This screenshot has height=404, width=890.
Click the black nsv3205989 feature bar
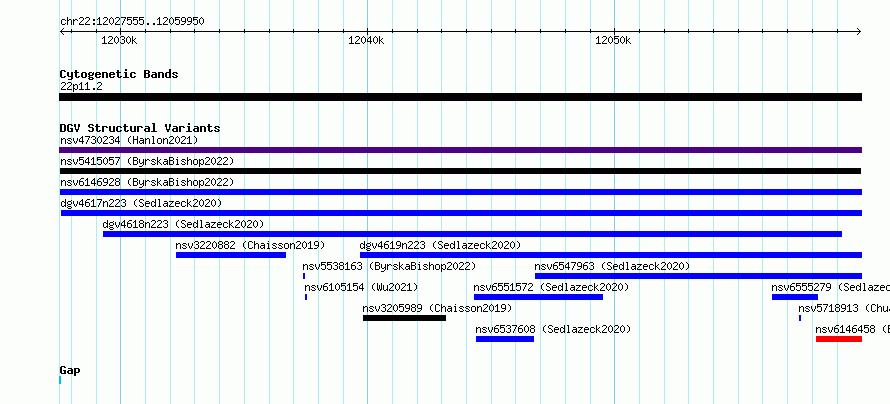tap(404, 318)
